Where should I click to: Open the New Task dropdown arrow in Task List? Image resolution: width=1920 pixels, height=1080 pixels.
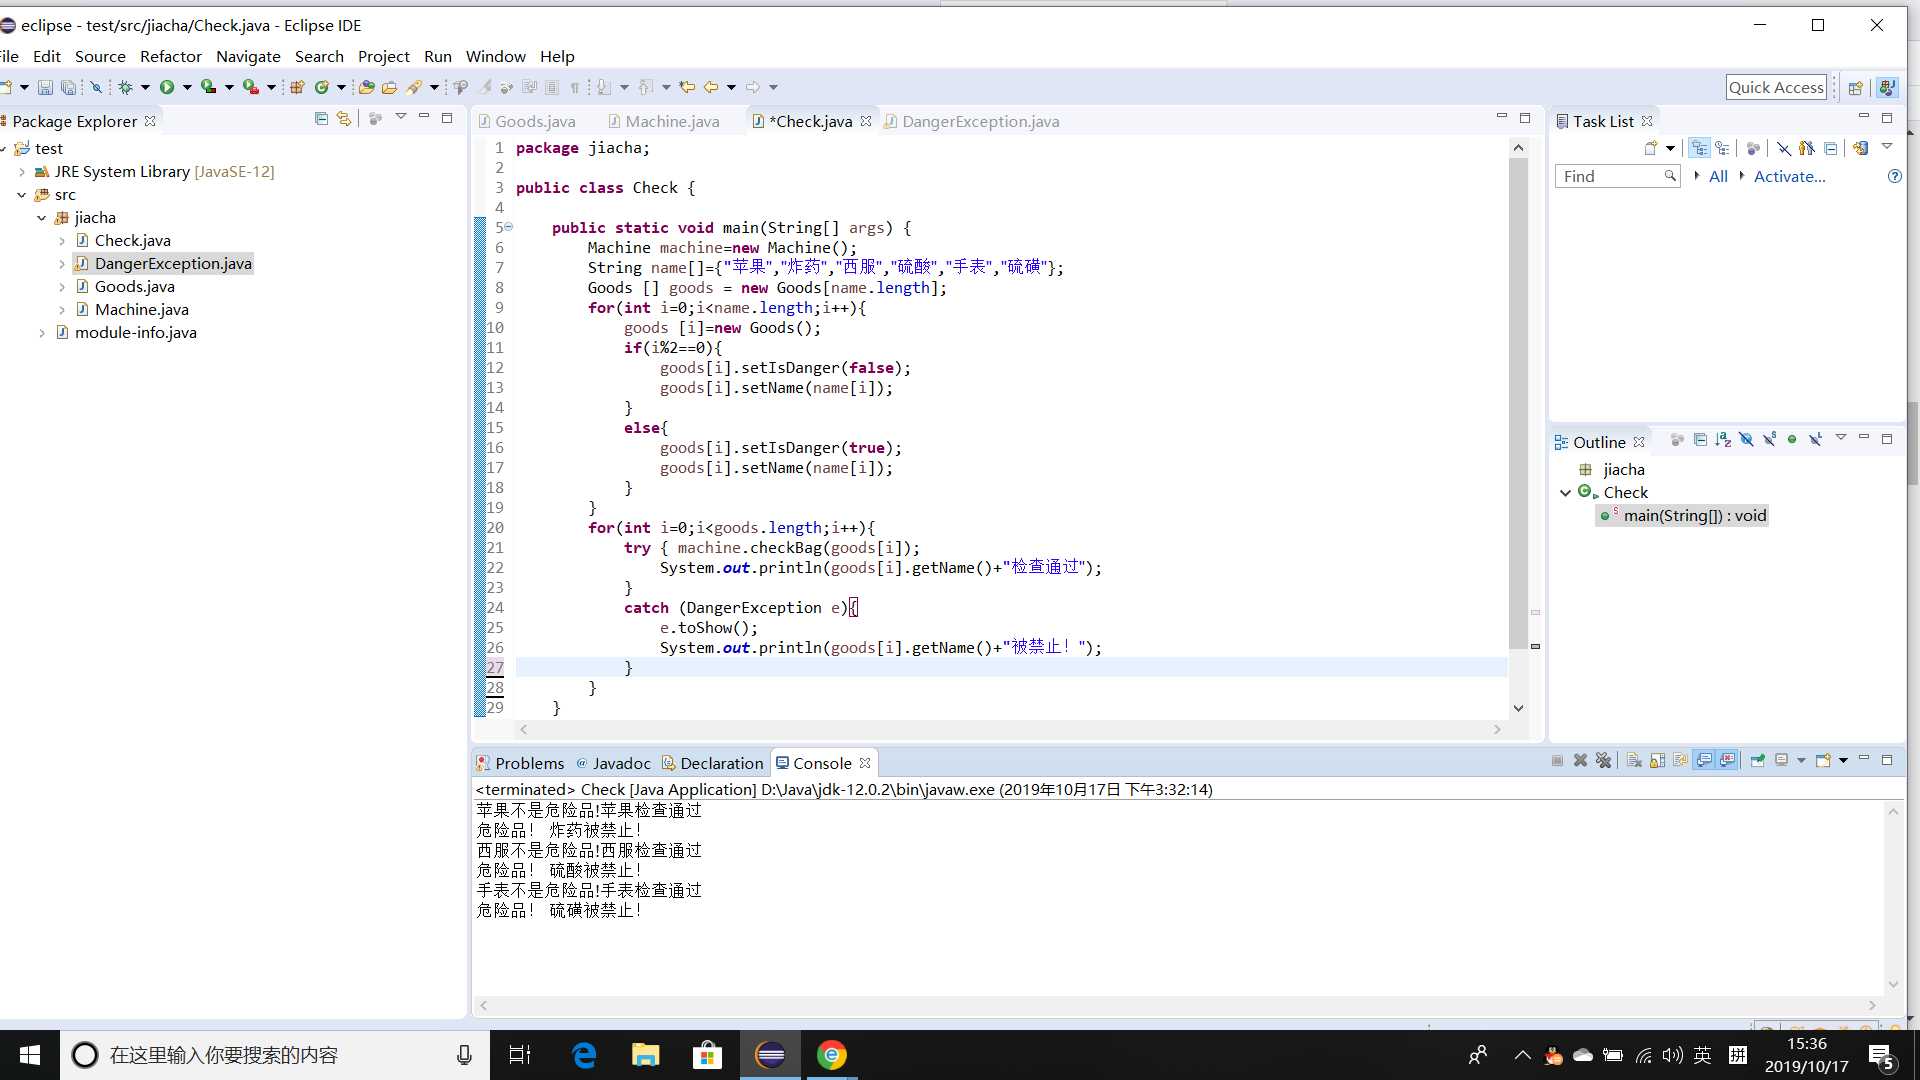[x=1671, y=148]
